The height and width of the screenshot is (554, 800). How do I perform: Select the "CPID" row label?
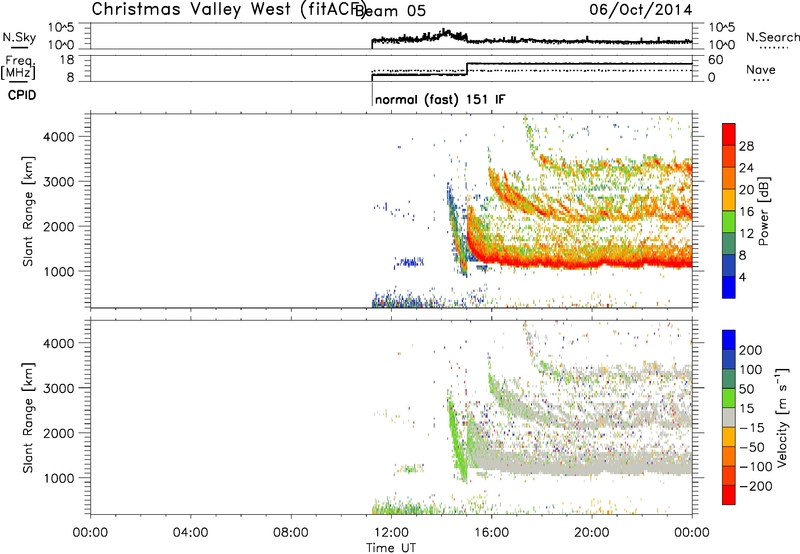tap(22, 95)
